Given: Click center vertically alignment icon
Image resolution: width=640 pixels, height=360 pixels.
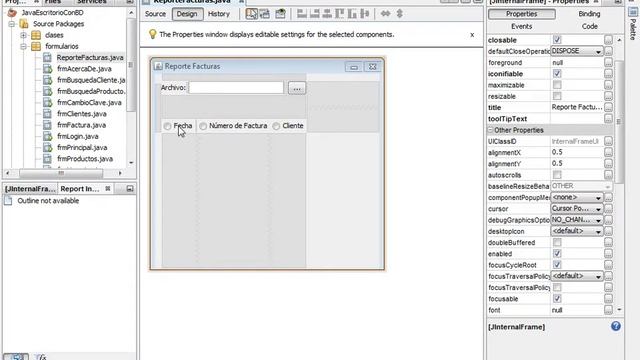Looking at the screenshot, I should point(365,14).
